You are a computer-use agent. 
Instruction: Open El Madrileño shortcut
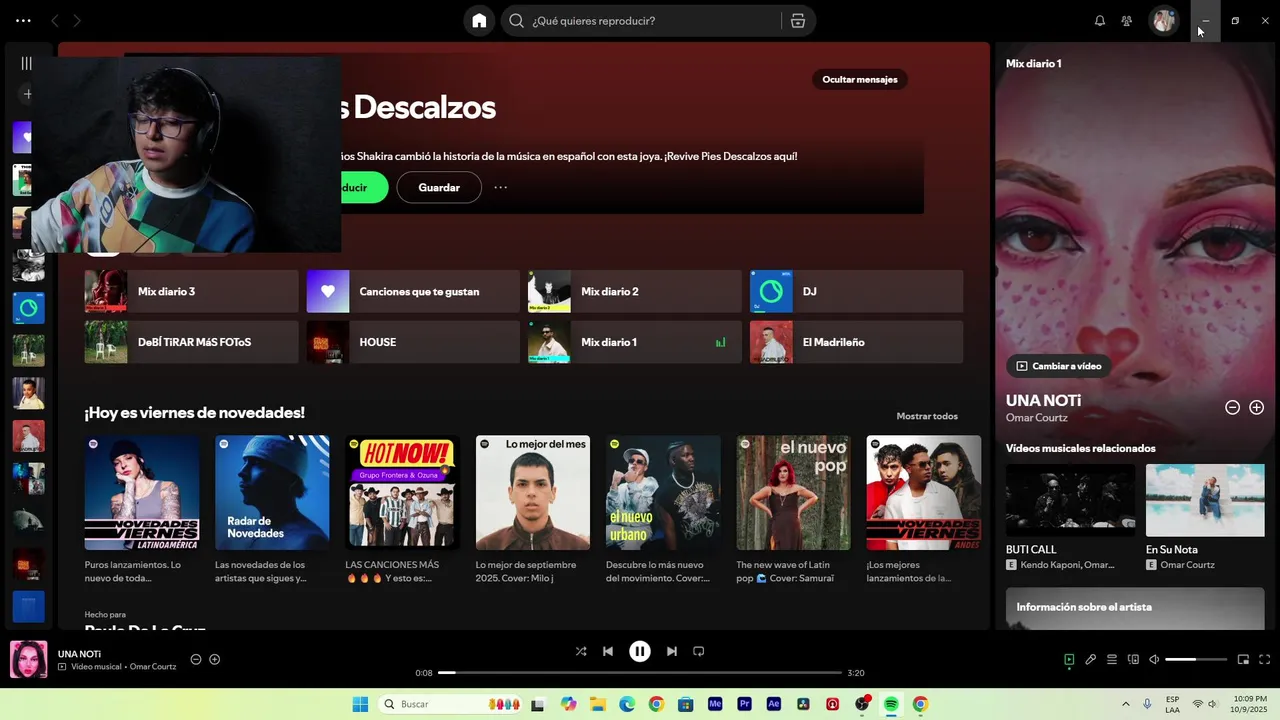click(857, 342)
